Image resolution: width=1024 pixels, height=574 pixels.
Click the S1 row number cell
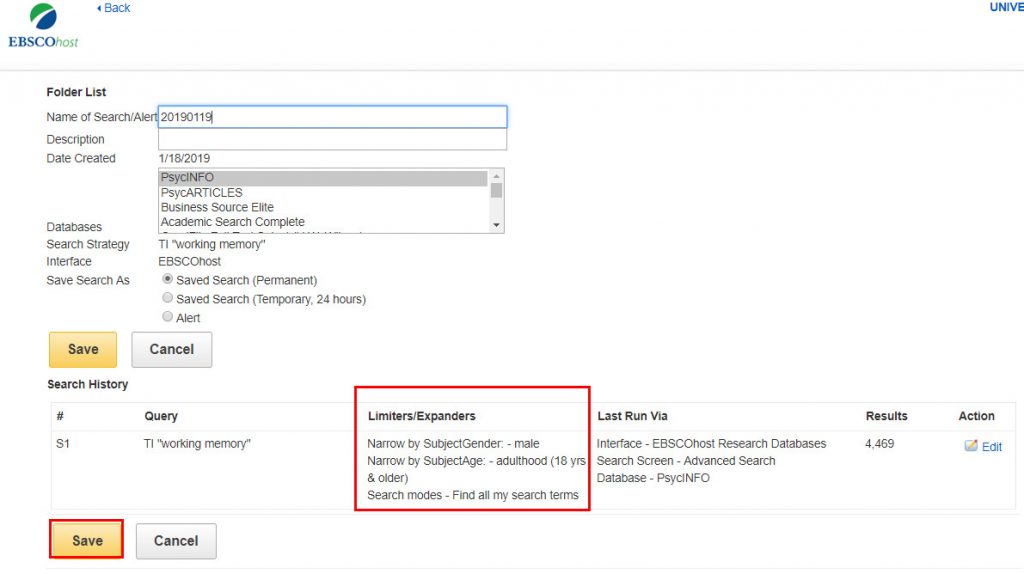[63, 443]
